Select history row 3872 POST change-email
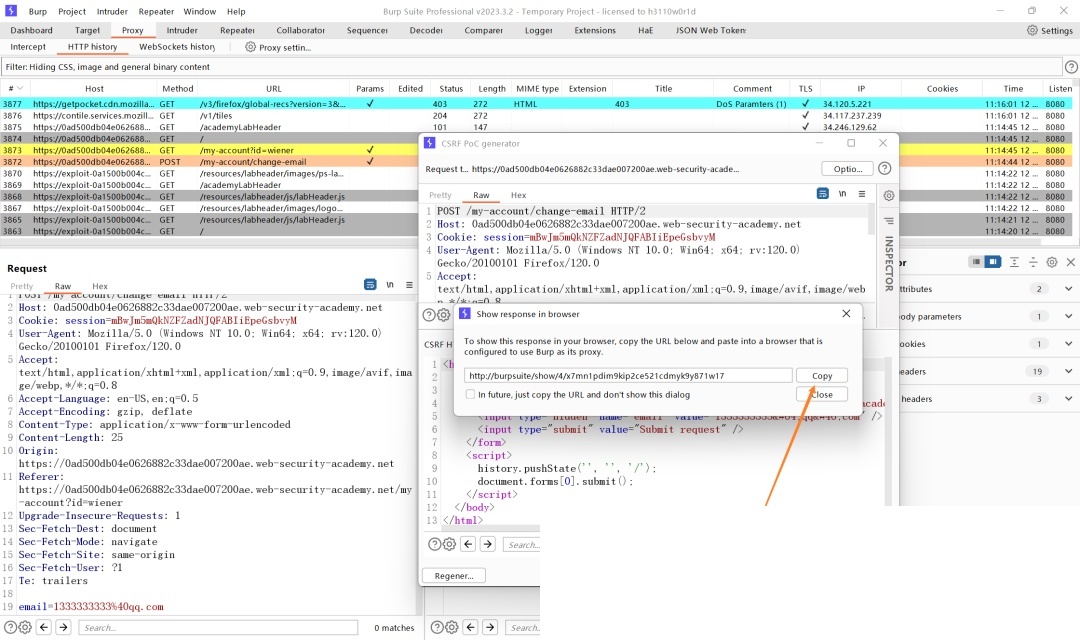The image size is (1080, 640). [x=537, y=162]
